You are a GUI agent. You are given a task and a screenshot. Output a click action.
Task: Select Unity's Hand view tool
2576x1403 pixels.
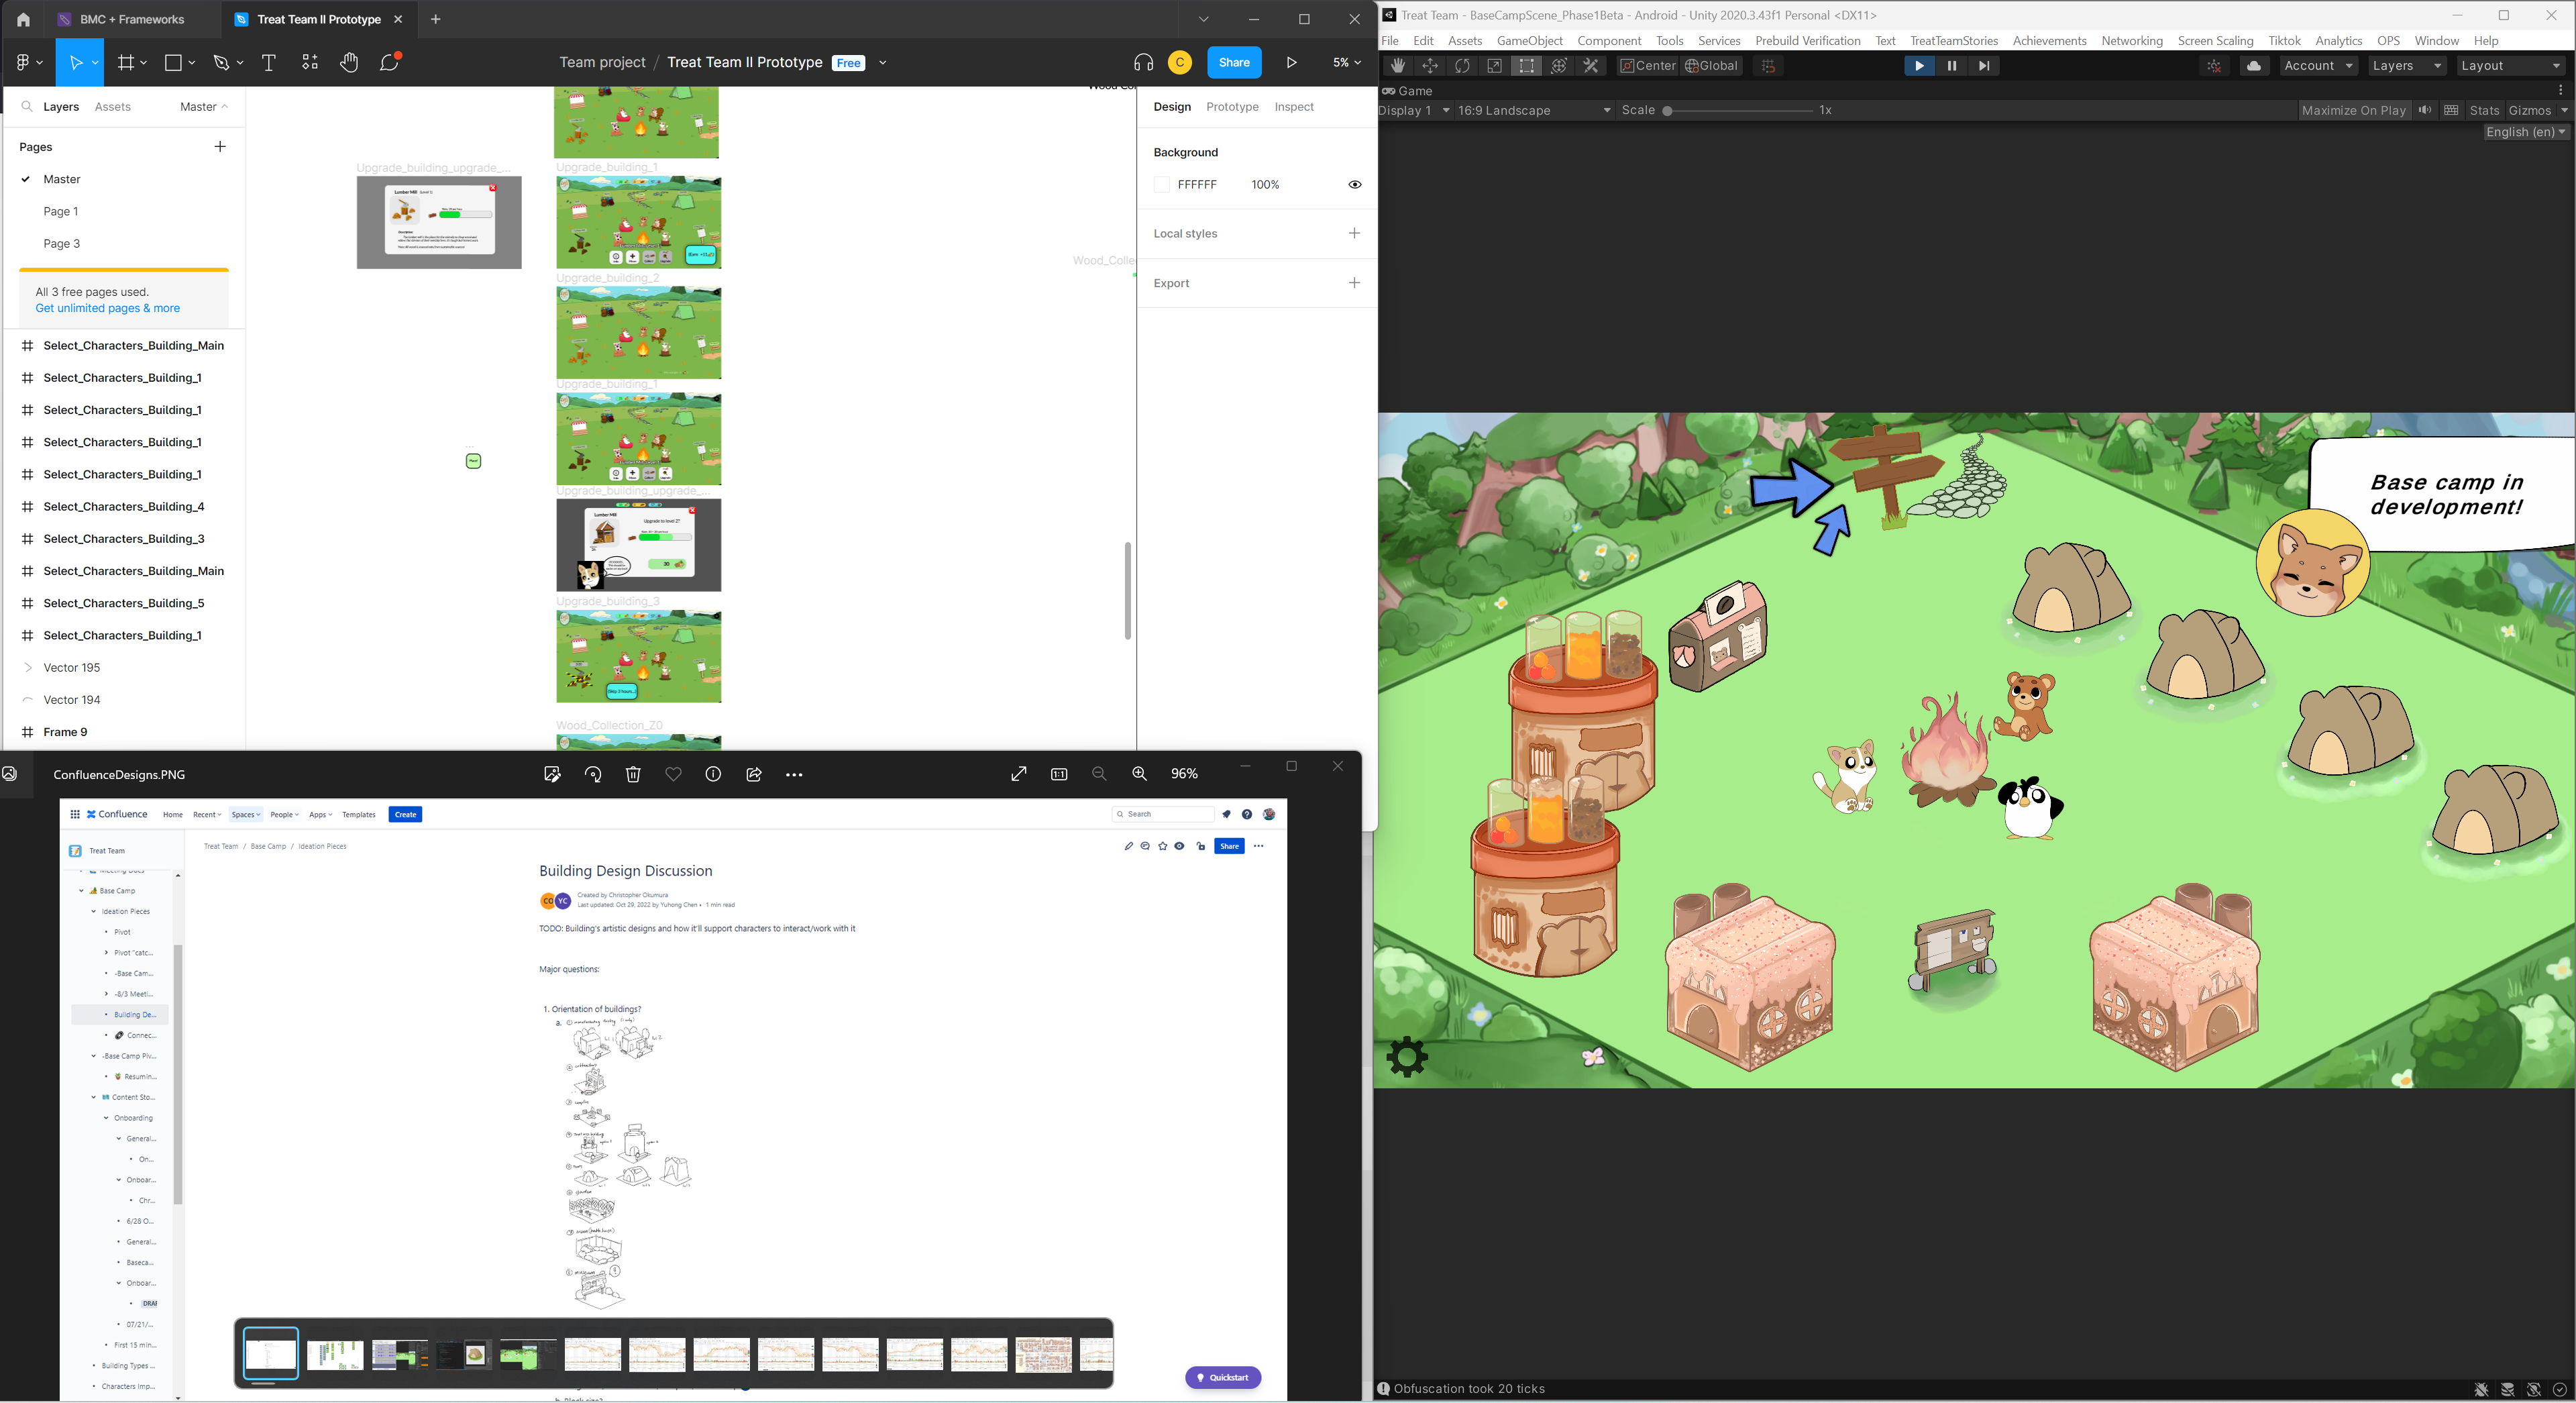[x=1398, y=66]
